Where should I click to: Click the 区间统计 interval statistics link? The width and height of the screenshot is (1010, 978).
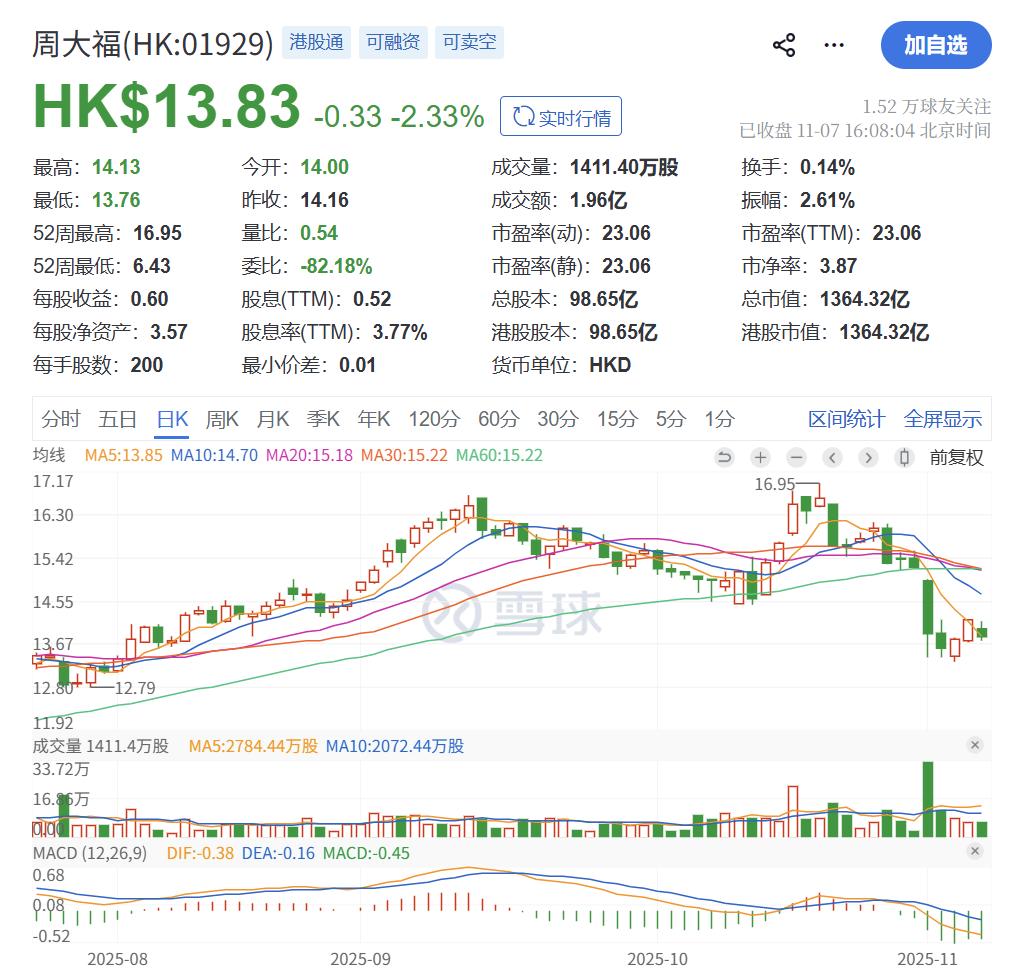[x=846, y=420]
